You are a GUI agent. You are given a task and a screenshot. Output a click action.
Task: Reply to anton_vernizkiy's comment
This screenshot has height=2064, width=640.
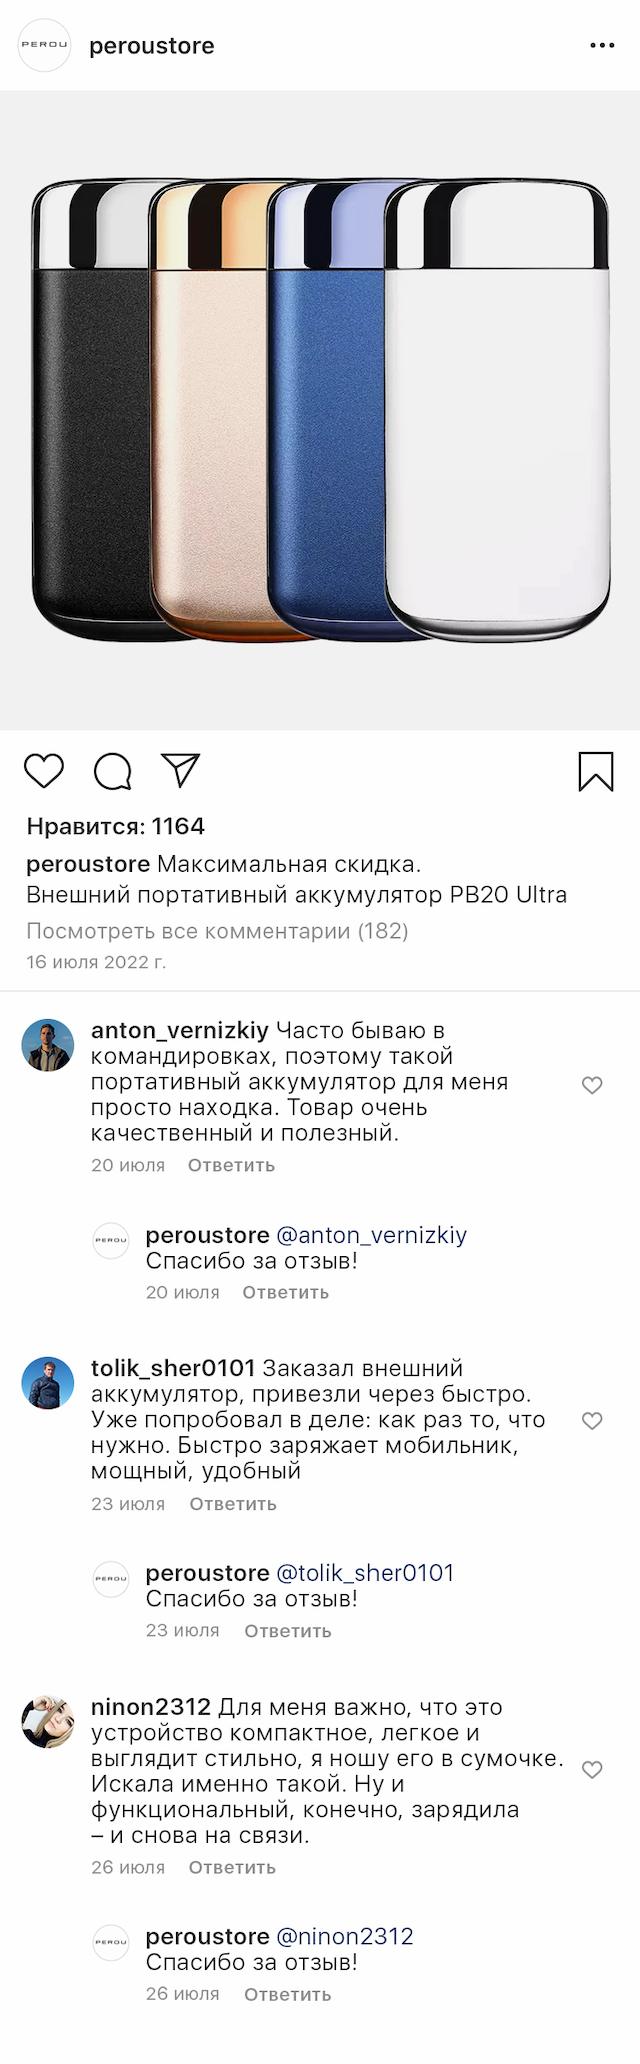point(231,1165)
